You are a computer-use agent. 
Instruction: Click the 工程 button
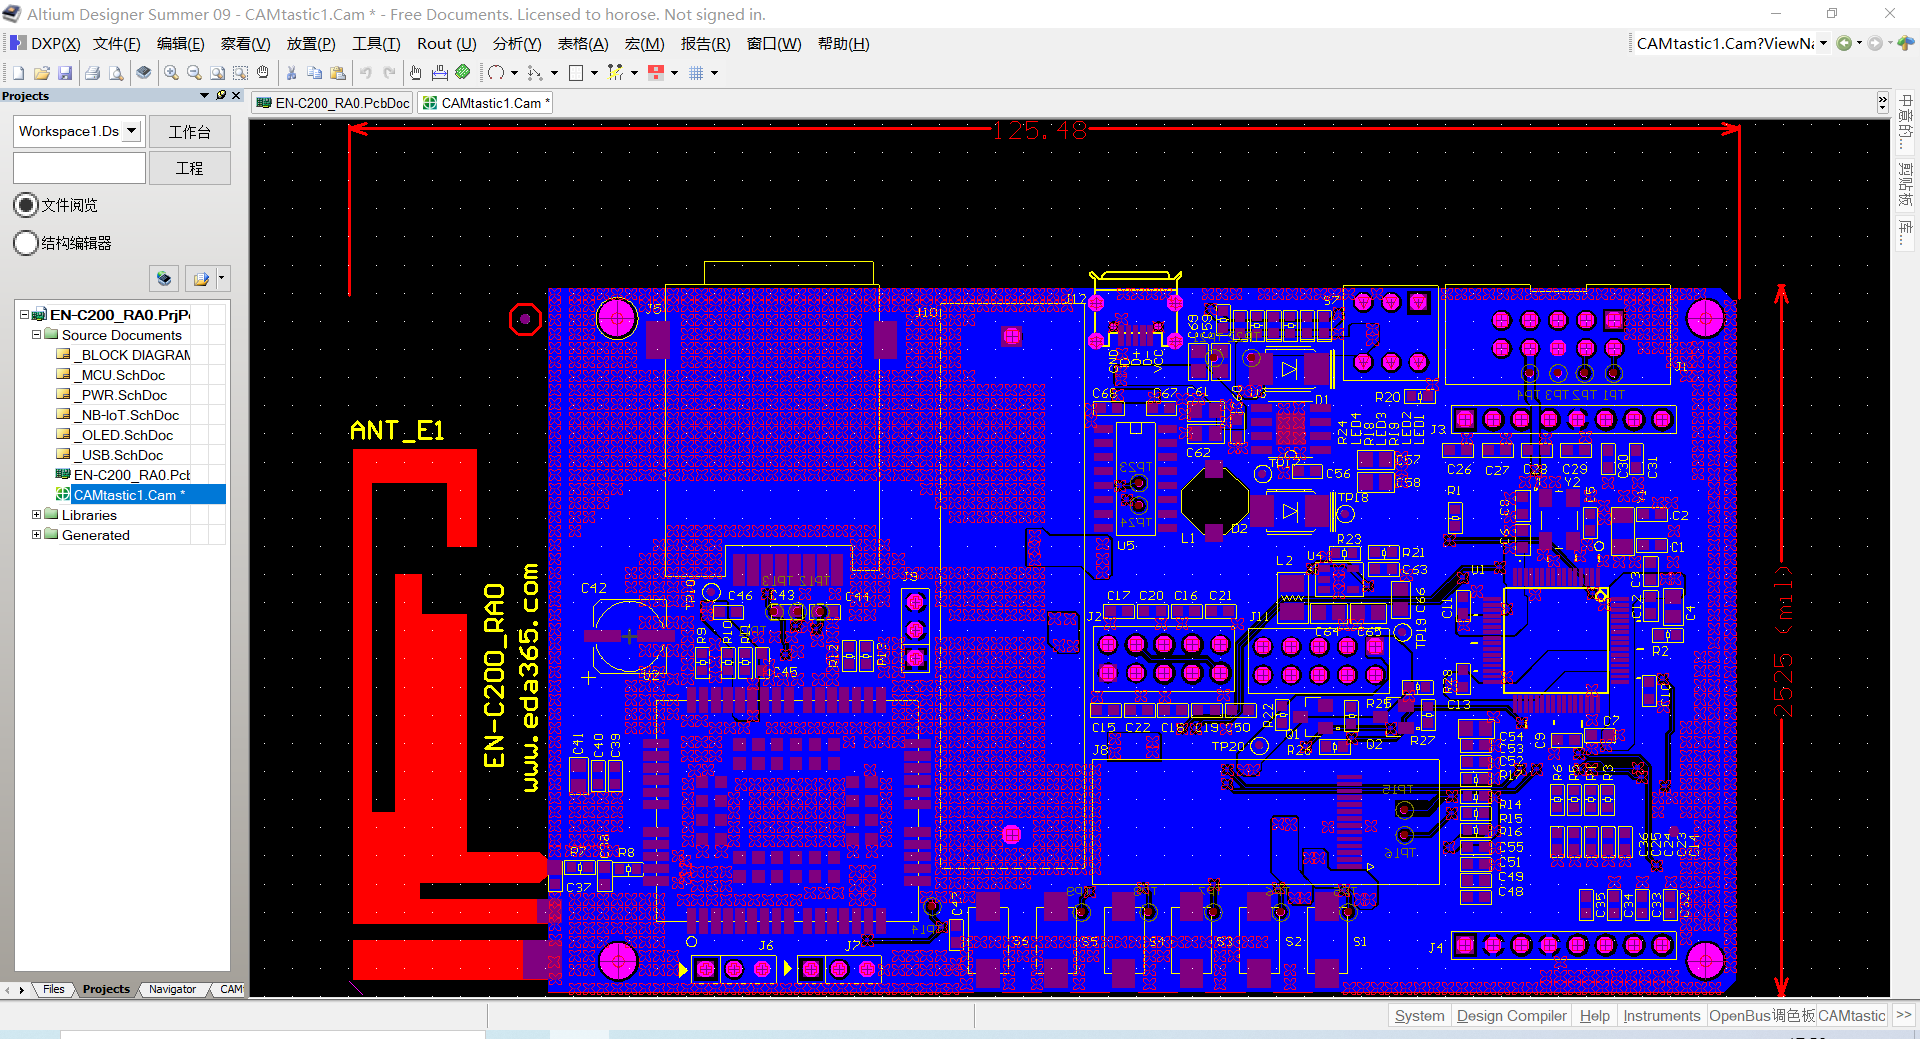coord(190,168)
